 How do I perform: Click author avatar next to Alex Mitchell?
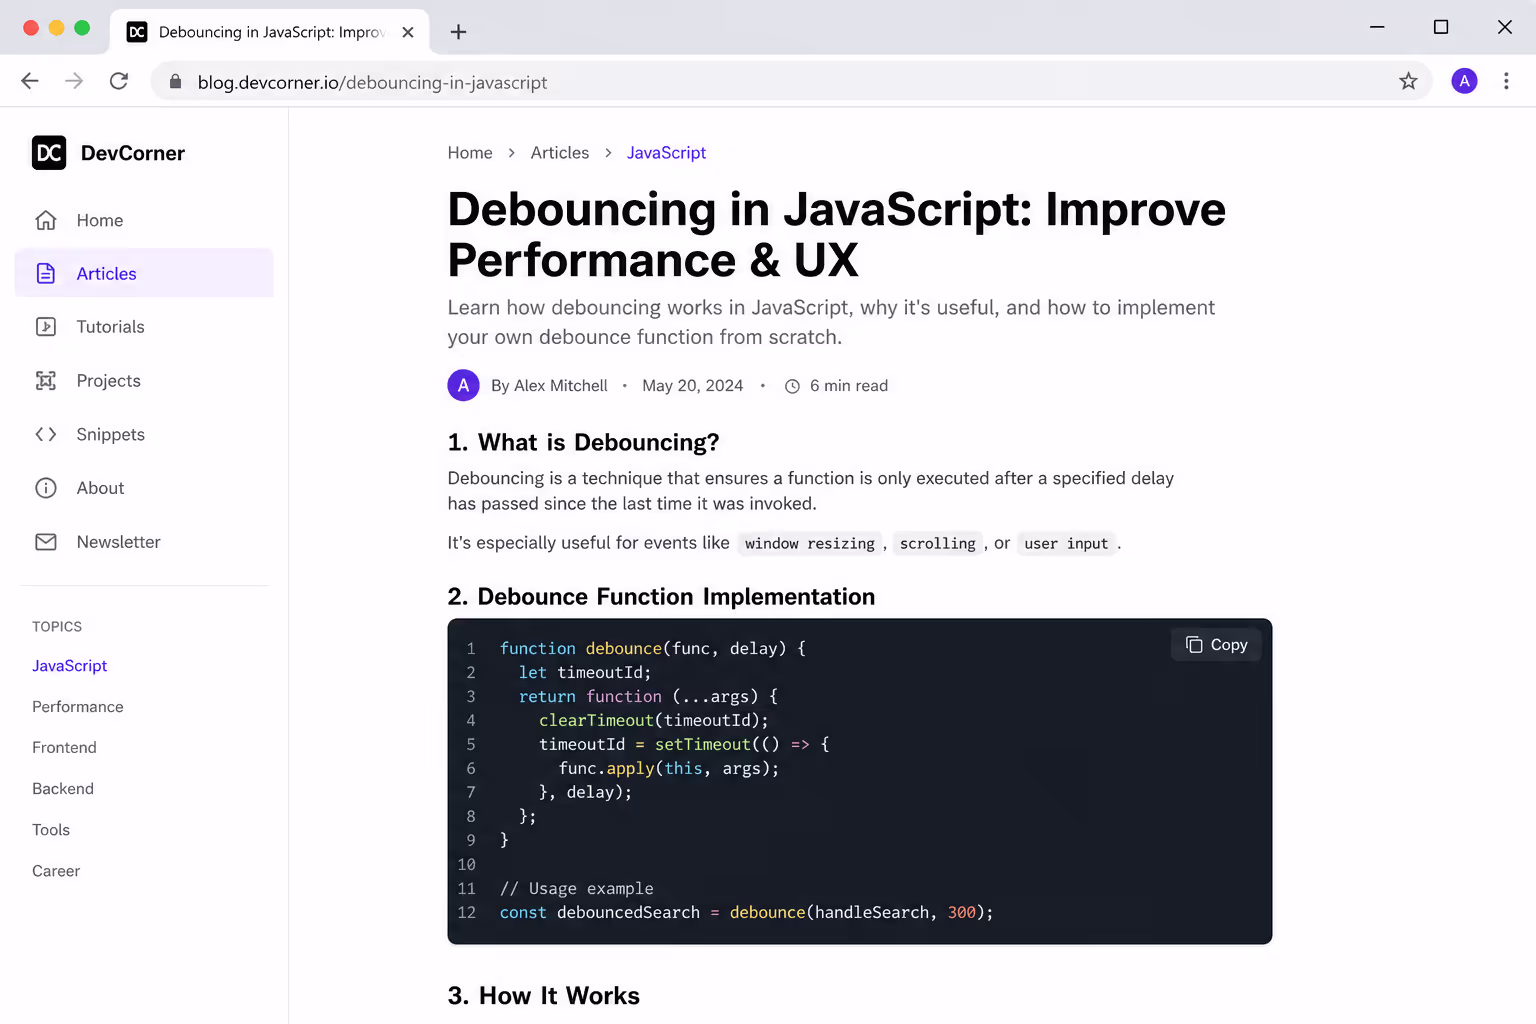coord(463,385)
